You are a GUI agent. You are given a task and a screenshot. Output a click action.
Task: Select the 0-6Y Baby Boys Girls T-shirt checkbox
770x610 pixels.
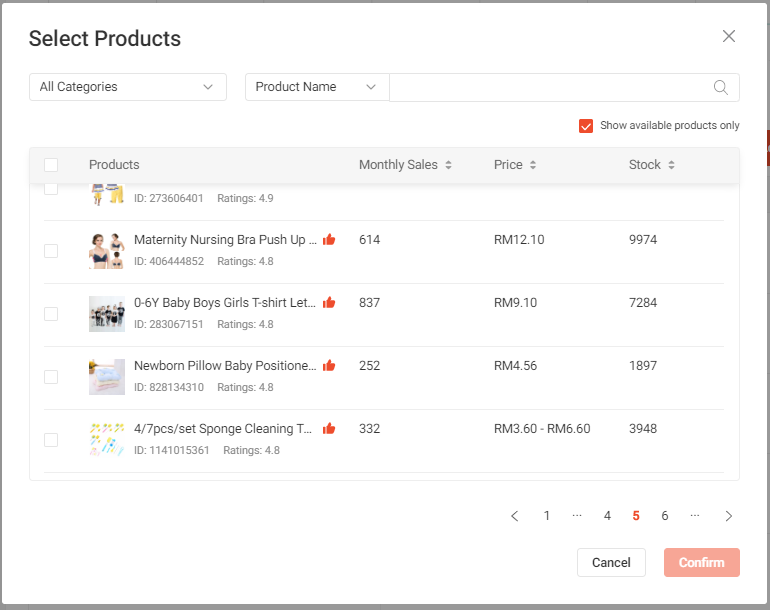[x=51, y=314]
